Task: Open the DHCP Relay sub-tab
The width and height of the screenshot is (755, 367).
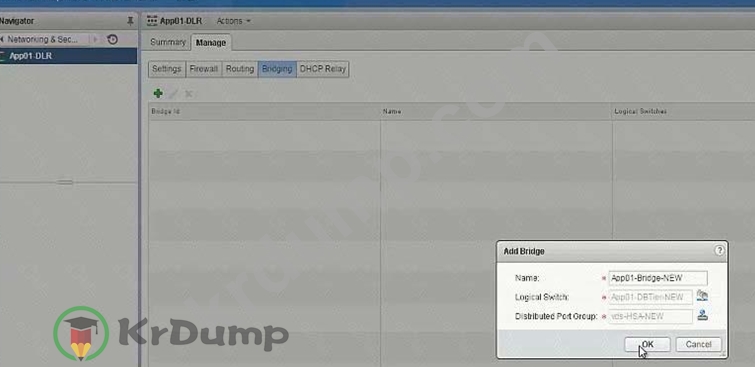Action: [323, 69]
